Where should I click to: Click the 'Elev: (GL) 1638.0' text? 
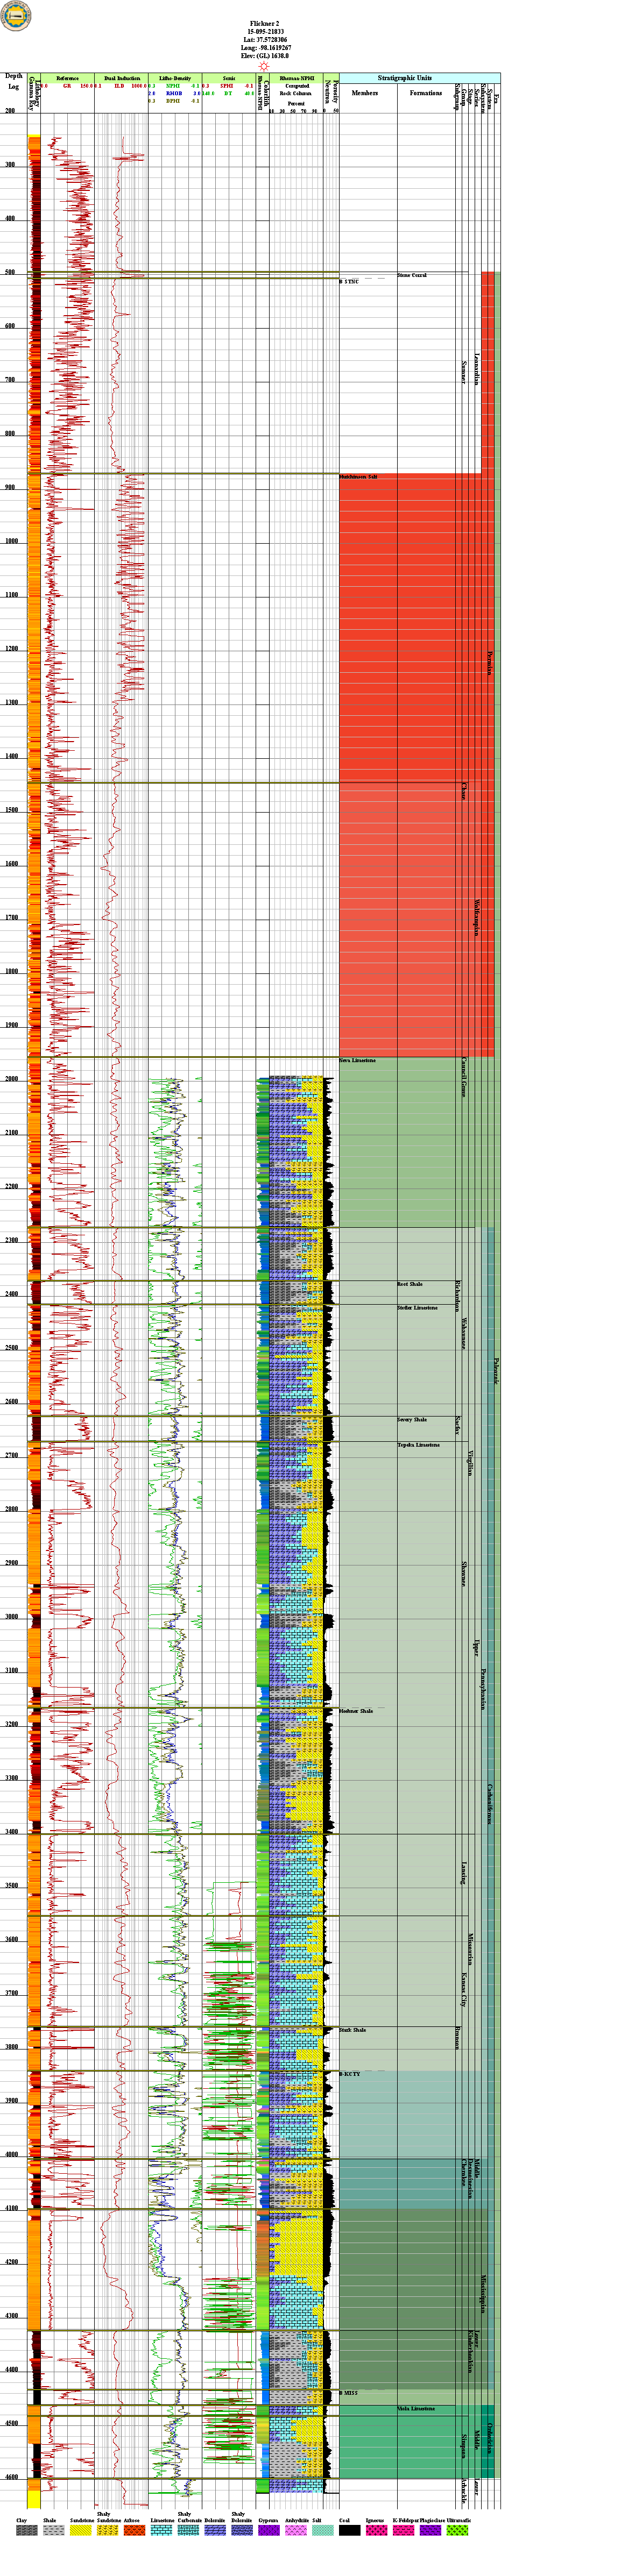266,55
